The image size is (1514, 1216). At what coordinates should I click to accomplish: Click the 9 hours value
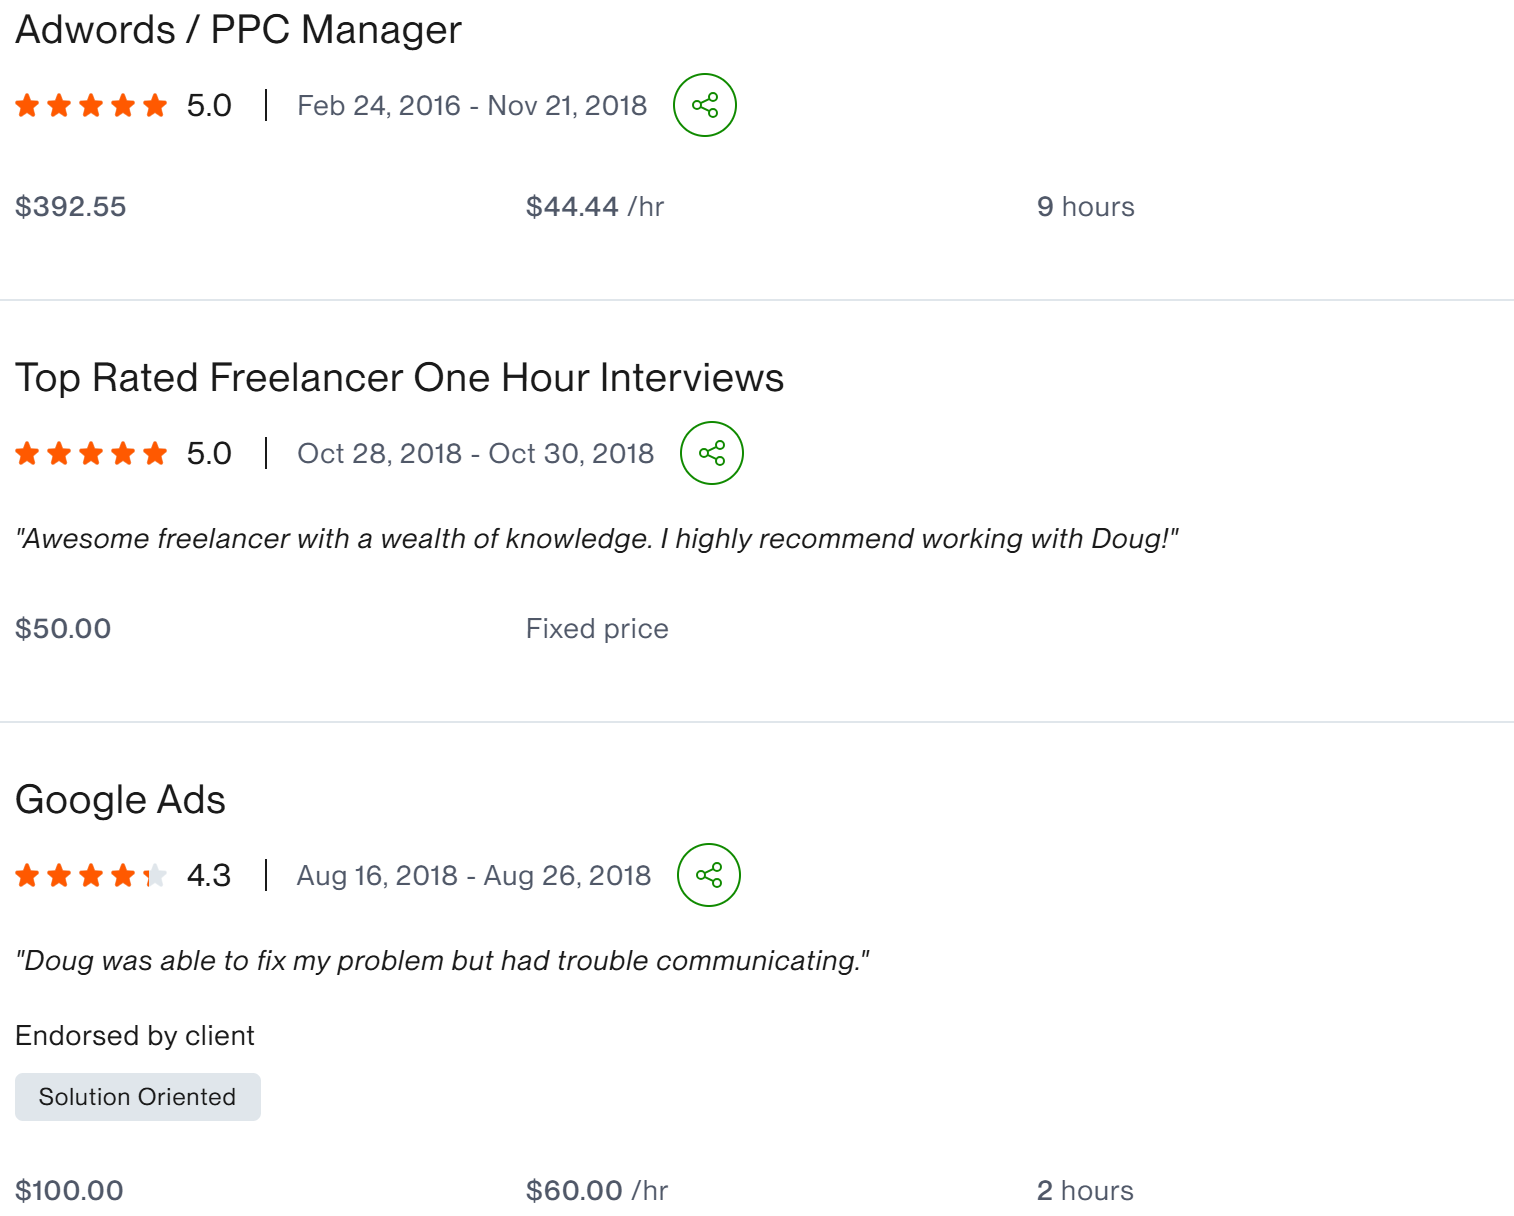tap(1086, 207)
